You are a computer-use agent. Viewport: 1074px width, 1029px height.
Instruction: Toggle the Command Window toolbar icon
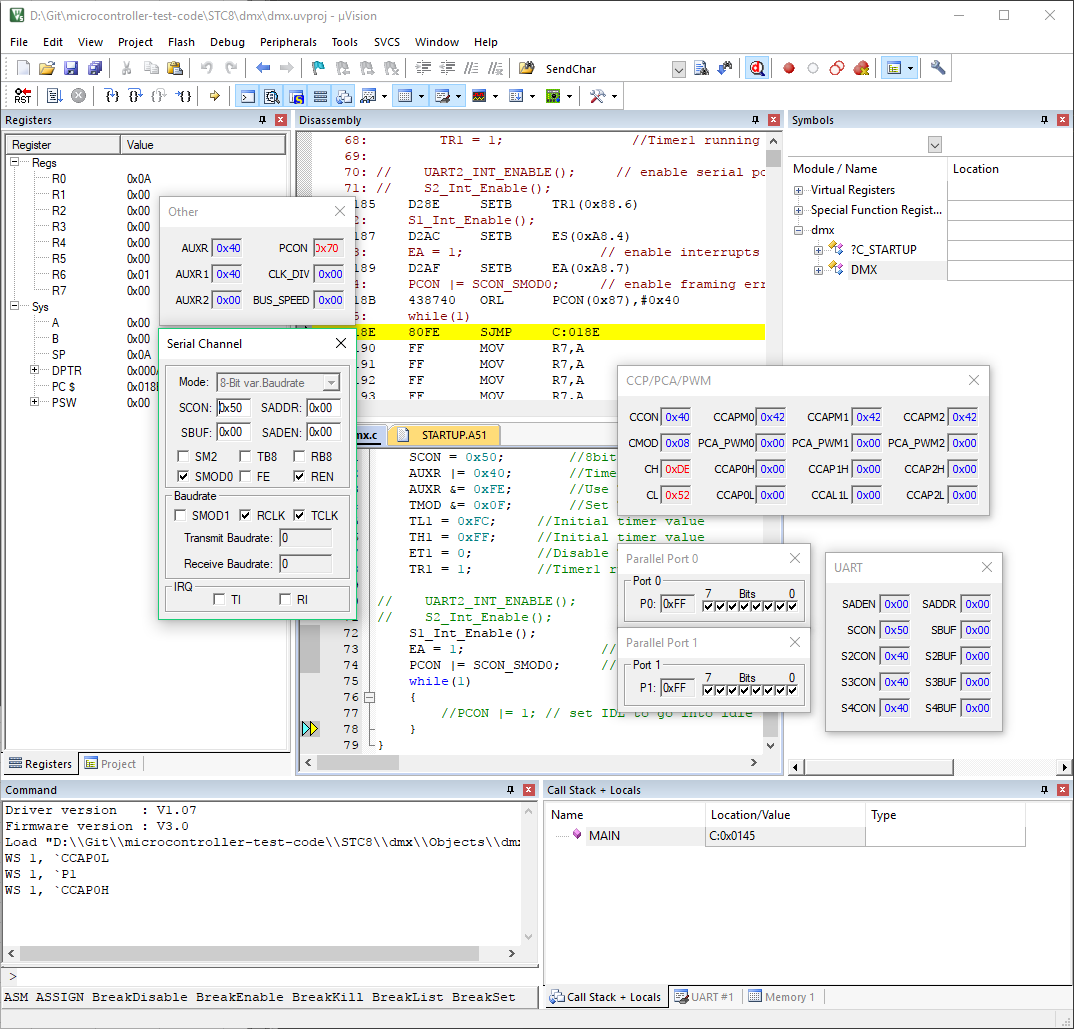(x=247, y=96)
